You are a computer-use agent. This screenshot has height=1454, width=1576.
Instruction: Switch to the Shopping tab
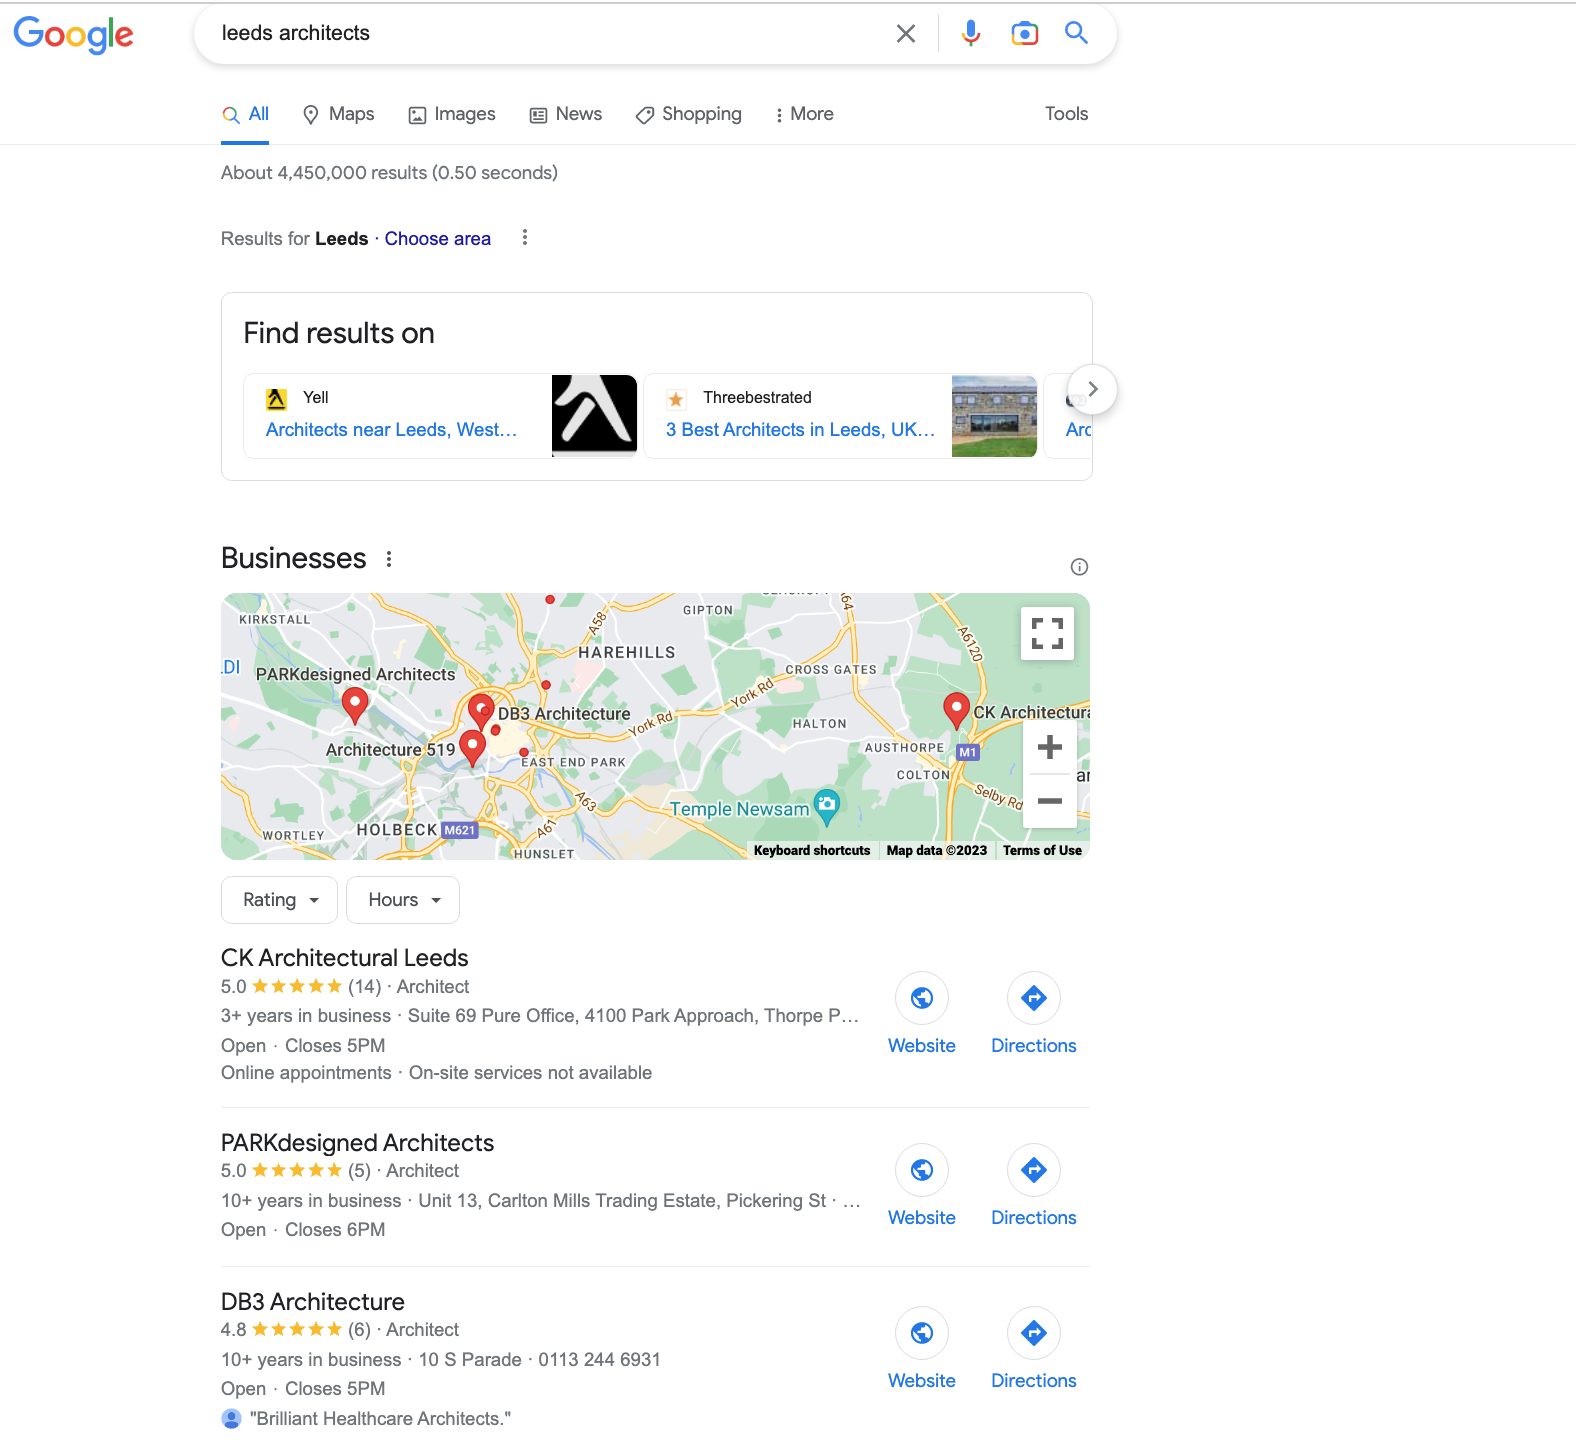[x=689, y=114]
